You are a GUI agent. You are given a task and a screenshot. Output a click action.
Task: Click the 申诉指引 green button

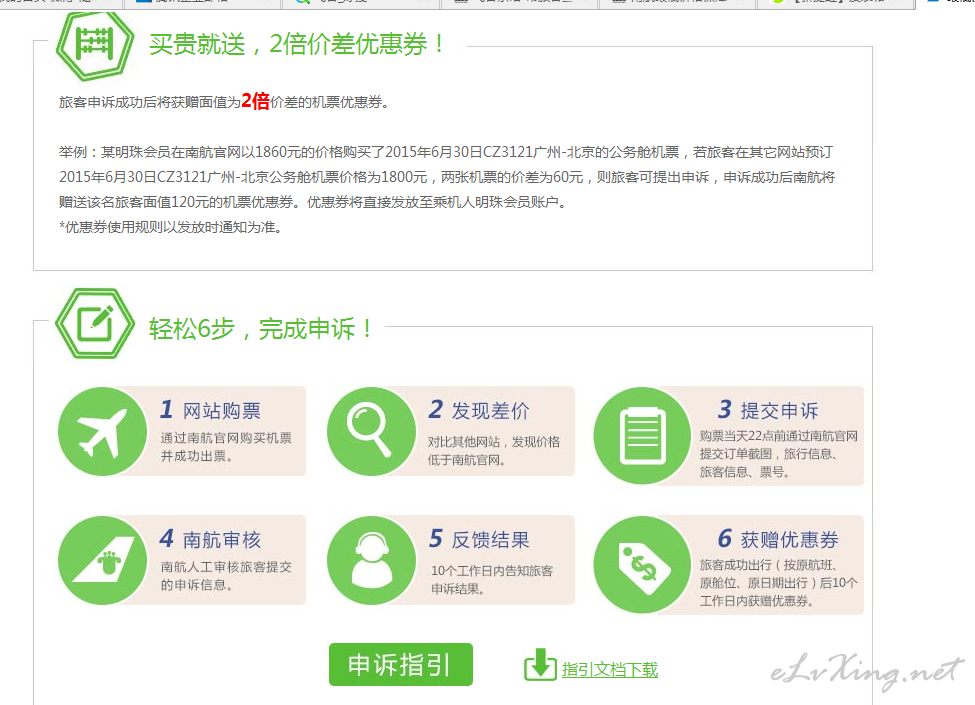[x=400, y=665]
